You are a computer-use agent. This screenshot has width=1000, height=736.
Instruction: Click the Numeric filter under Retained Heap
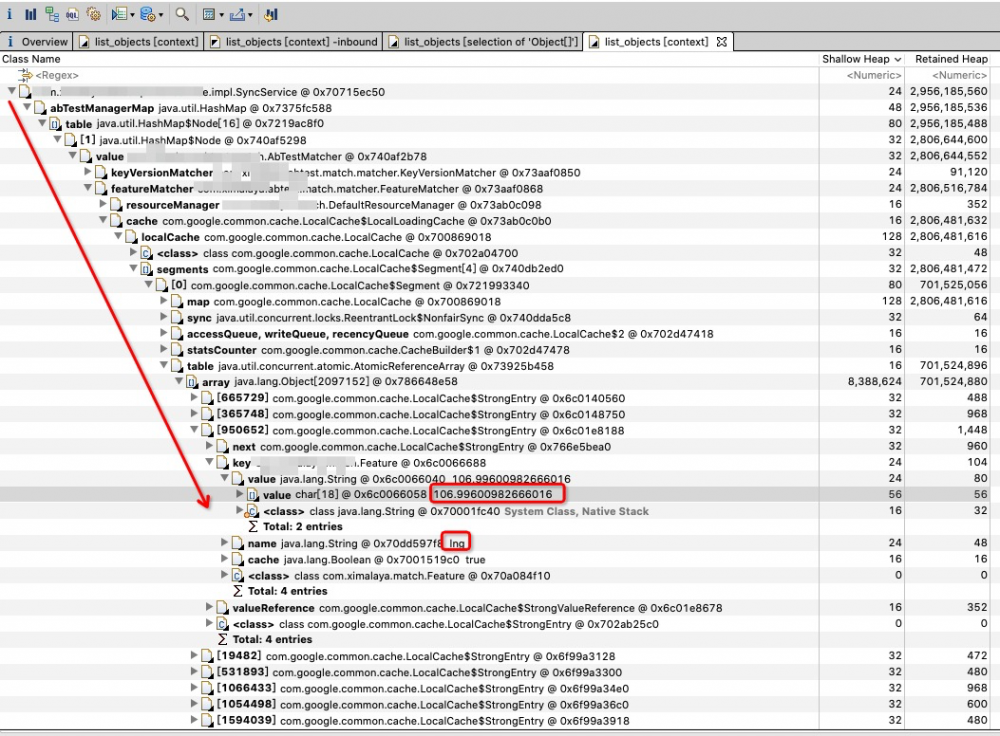coord(959,75)
